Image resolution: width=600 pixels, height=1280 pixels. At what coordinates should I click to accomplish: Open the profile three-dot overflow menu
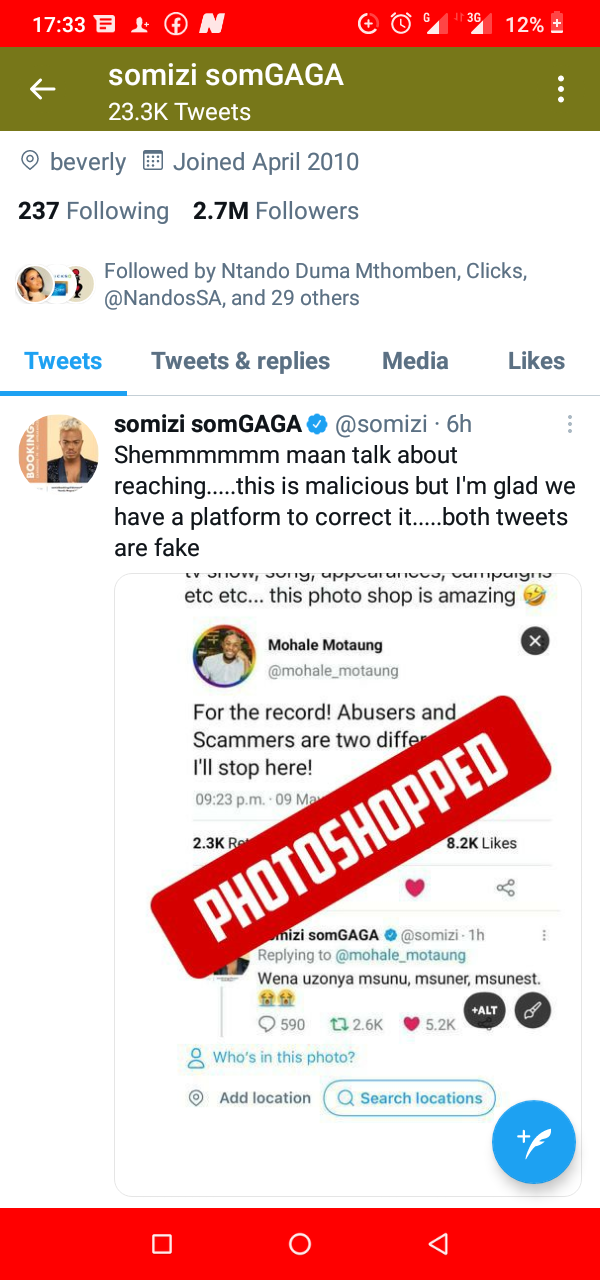(x=561, y=89)
